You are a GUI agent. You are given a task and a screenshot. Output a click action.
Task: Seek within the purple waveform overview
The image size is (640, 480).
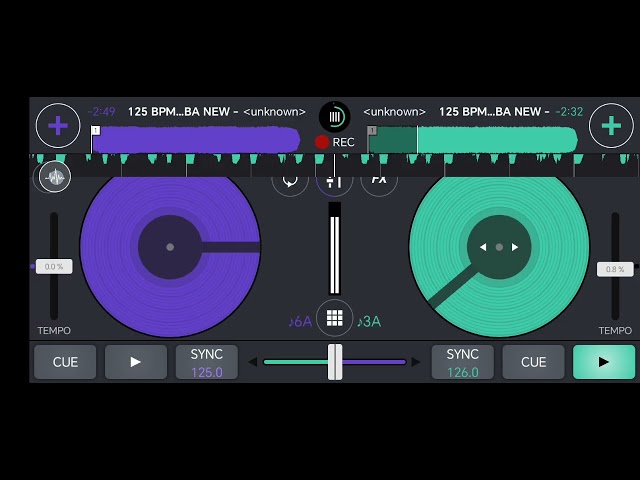[x=196, y=140]
